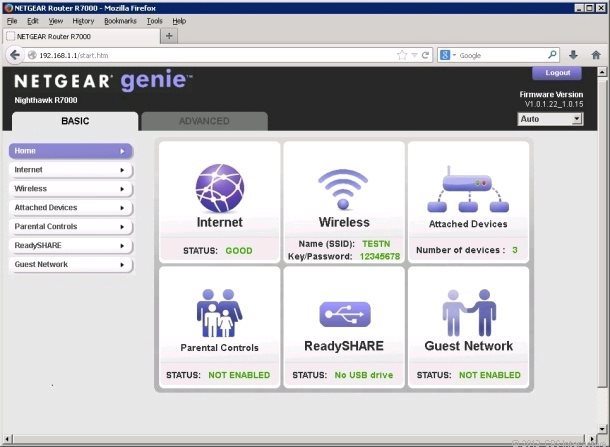
Task: Click the Firefox logo in the title bar
Action: [9, 8]
